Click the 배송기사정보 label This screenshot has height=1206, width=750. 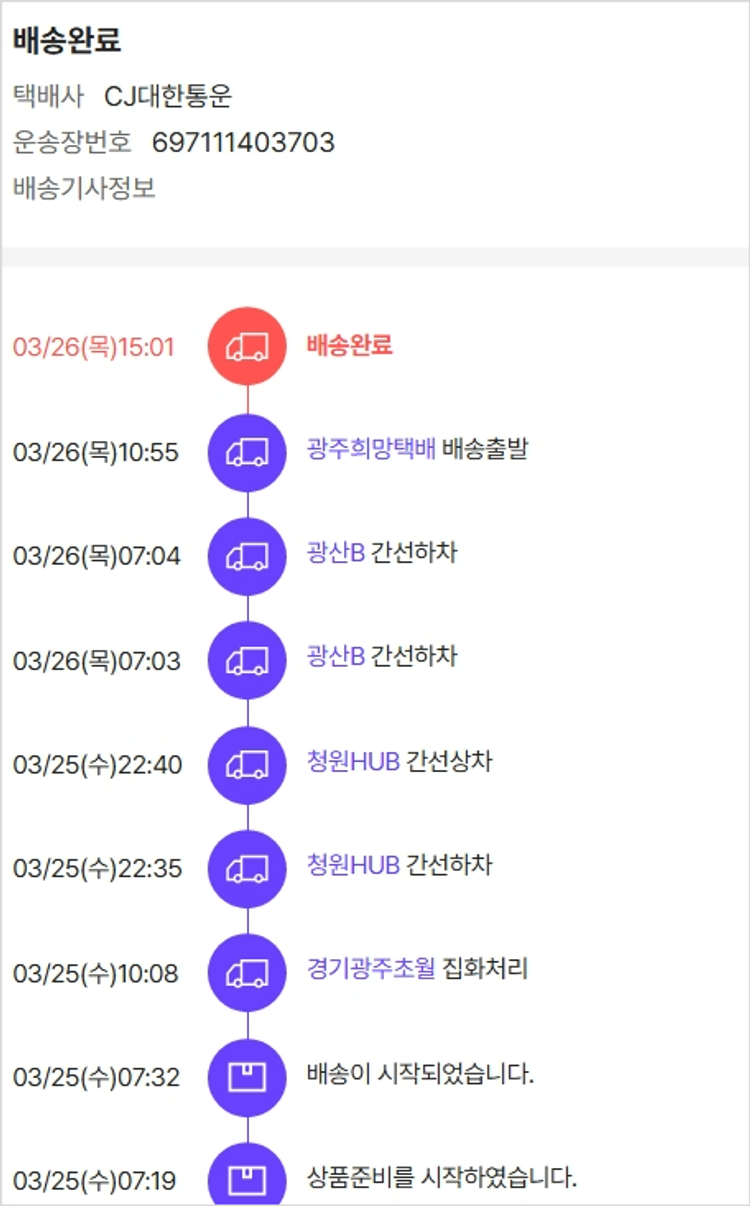84,188
